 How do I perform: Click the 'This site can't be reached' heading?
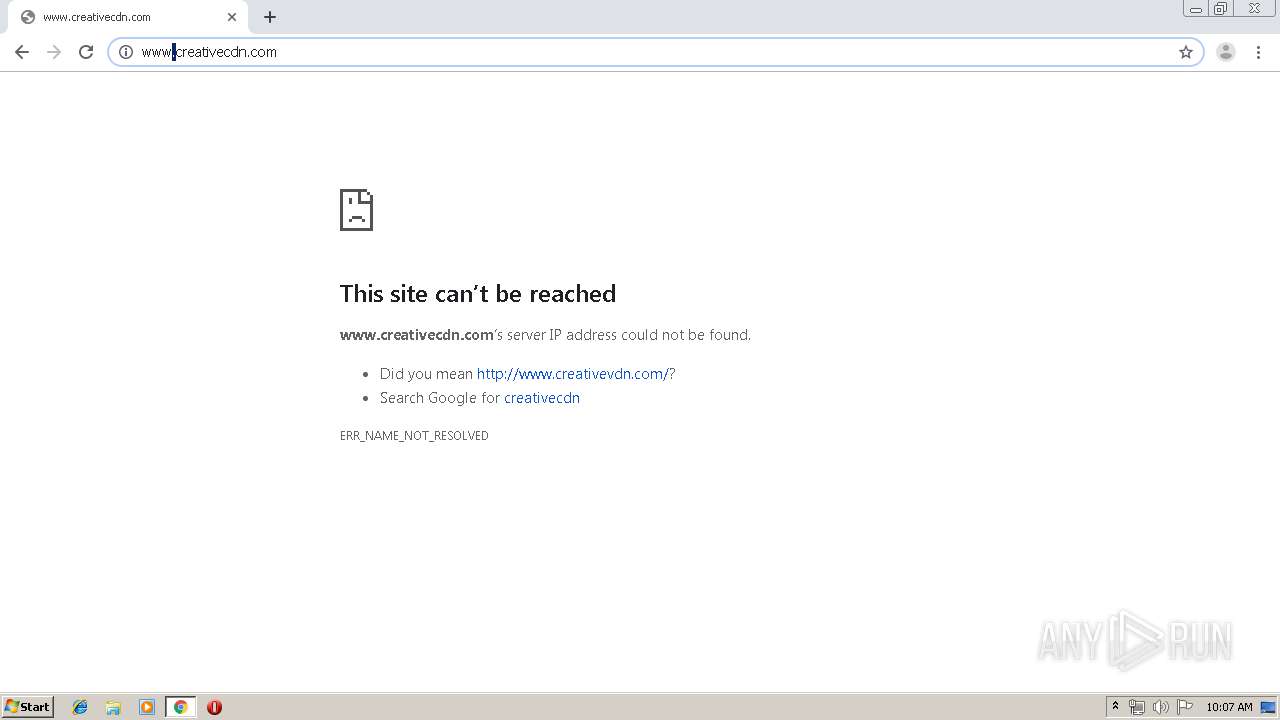[478, 293]
